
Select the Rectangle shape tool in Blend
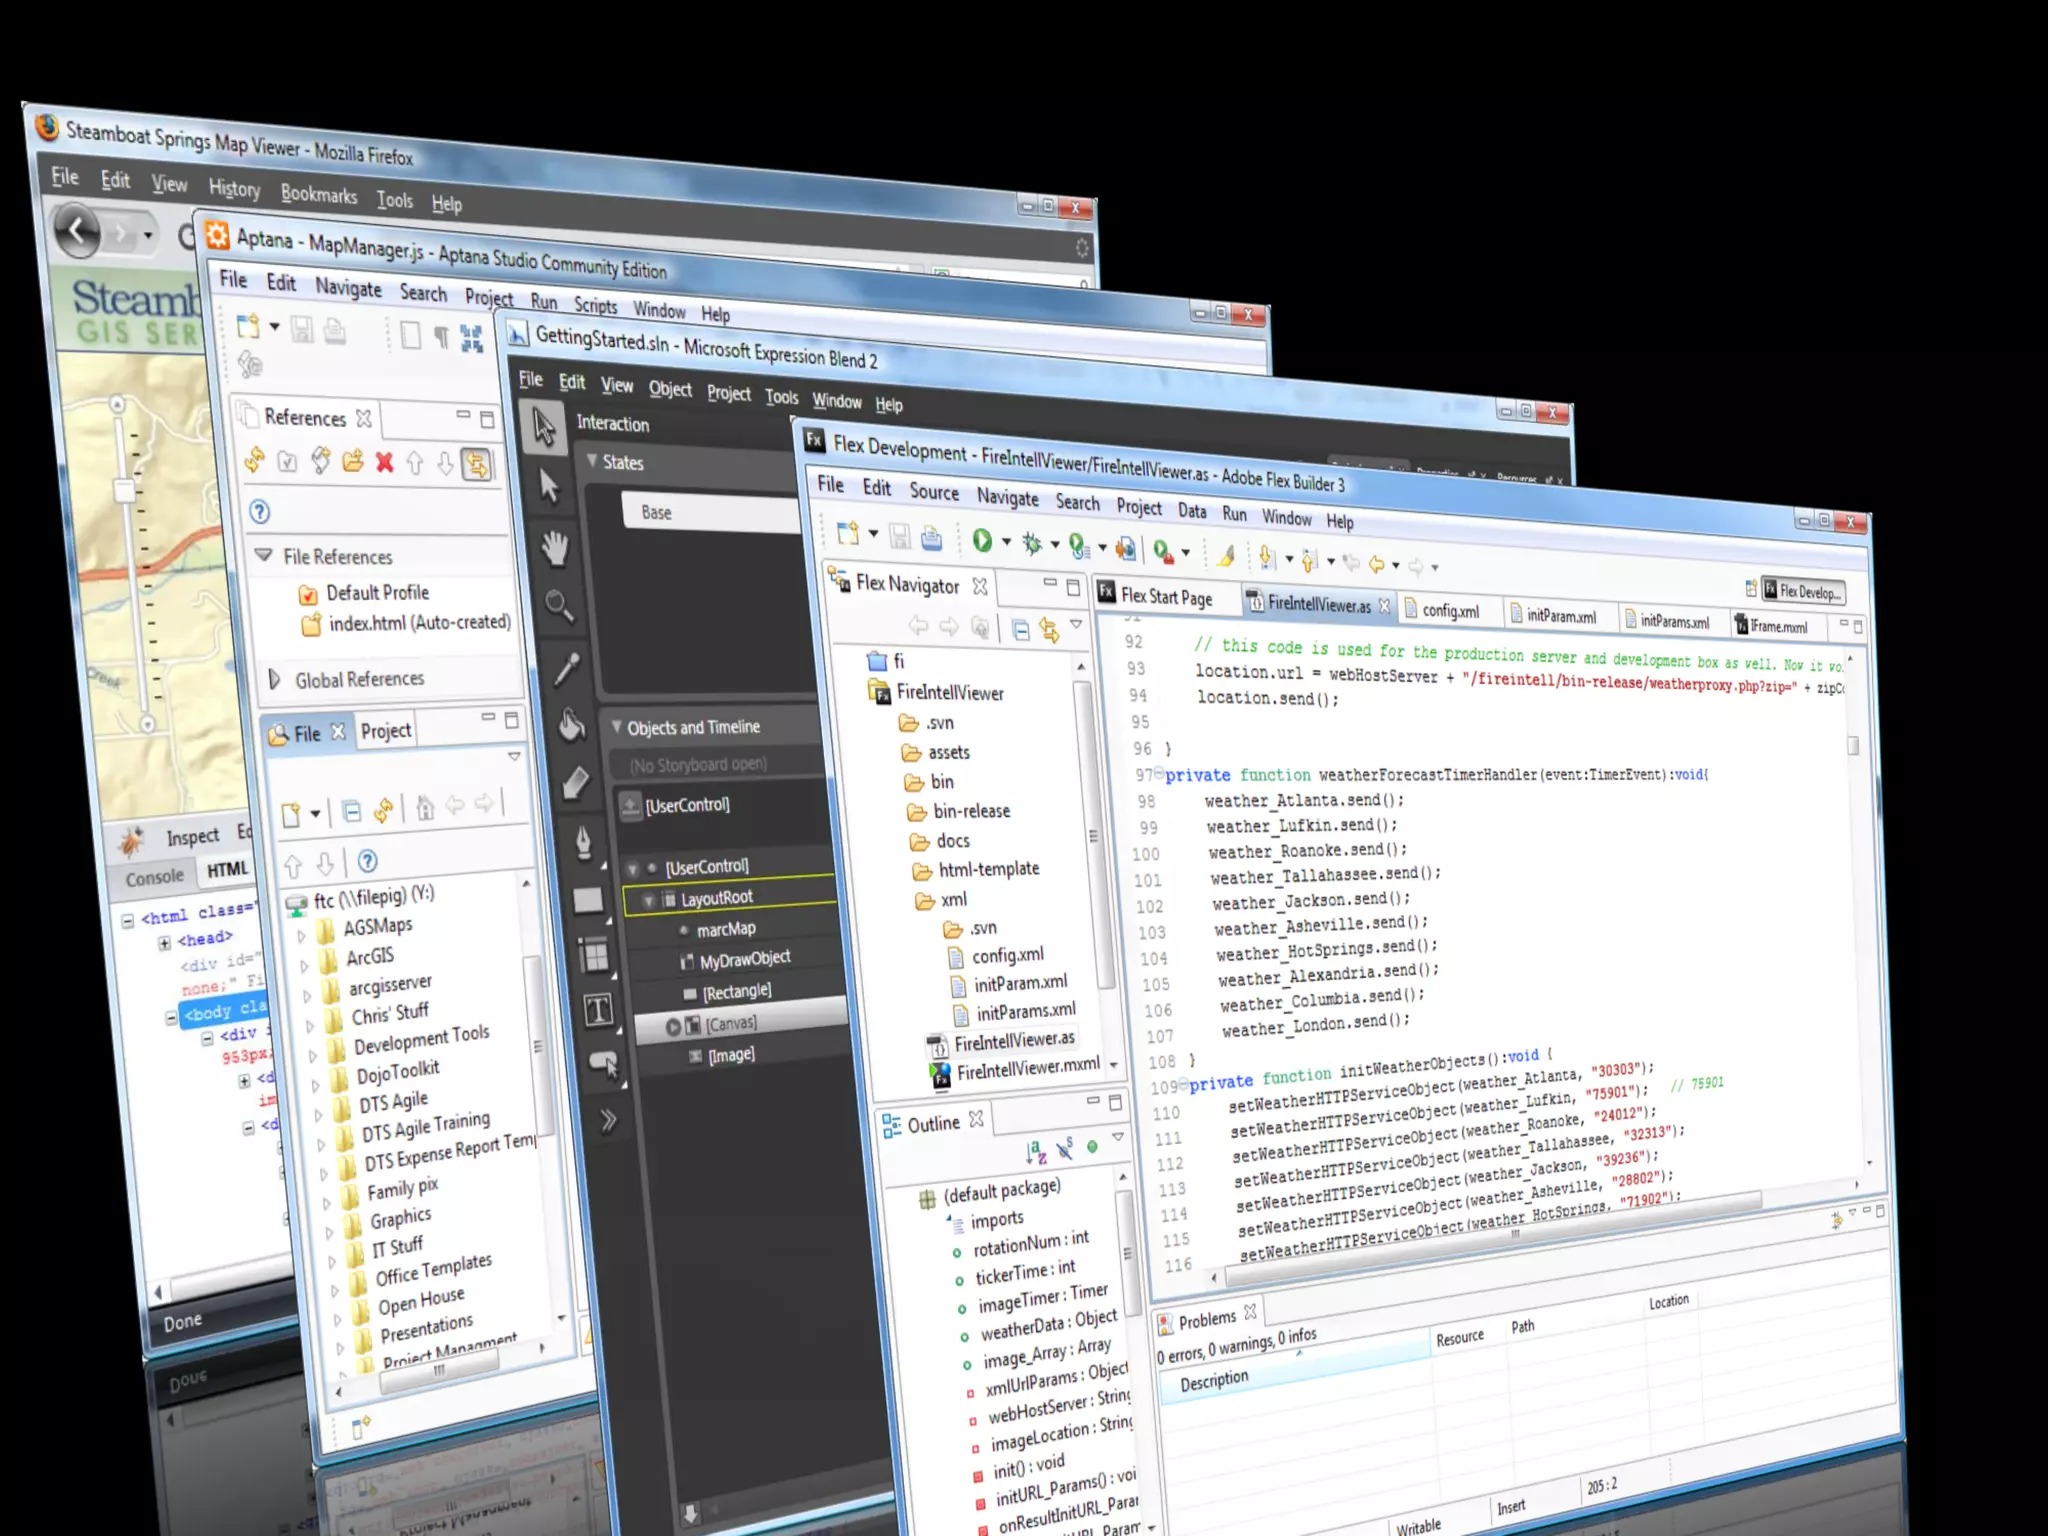click(588, 900)
